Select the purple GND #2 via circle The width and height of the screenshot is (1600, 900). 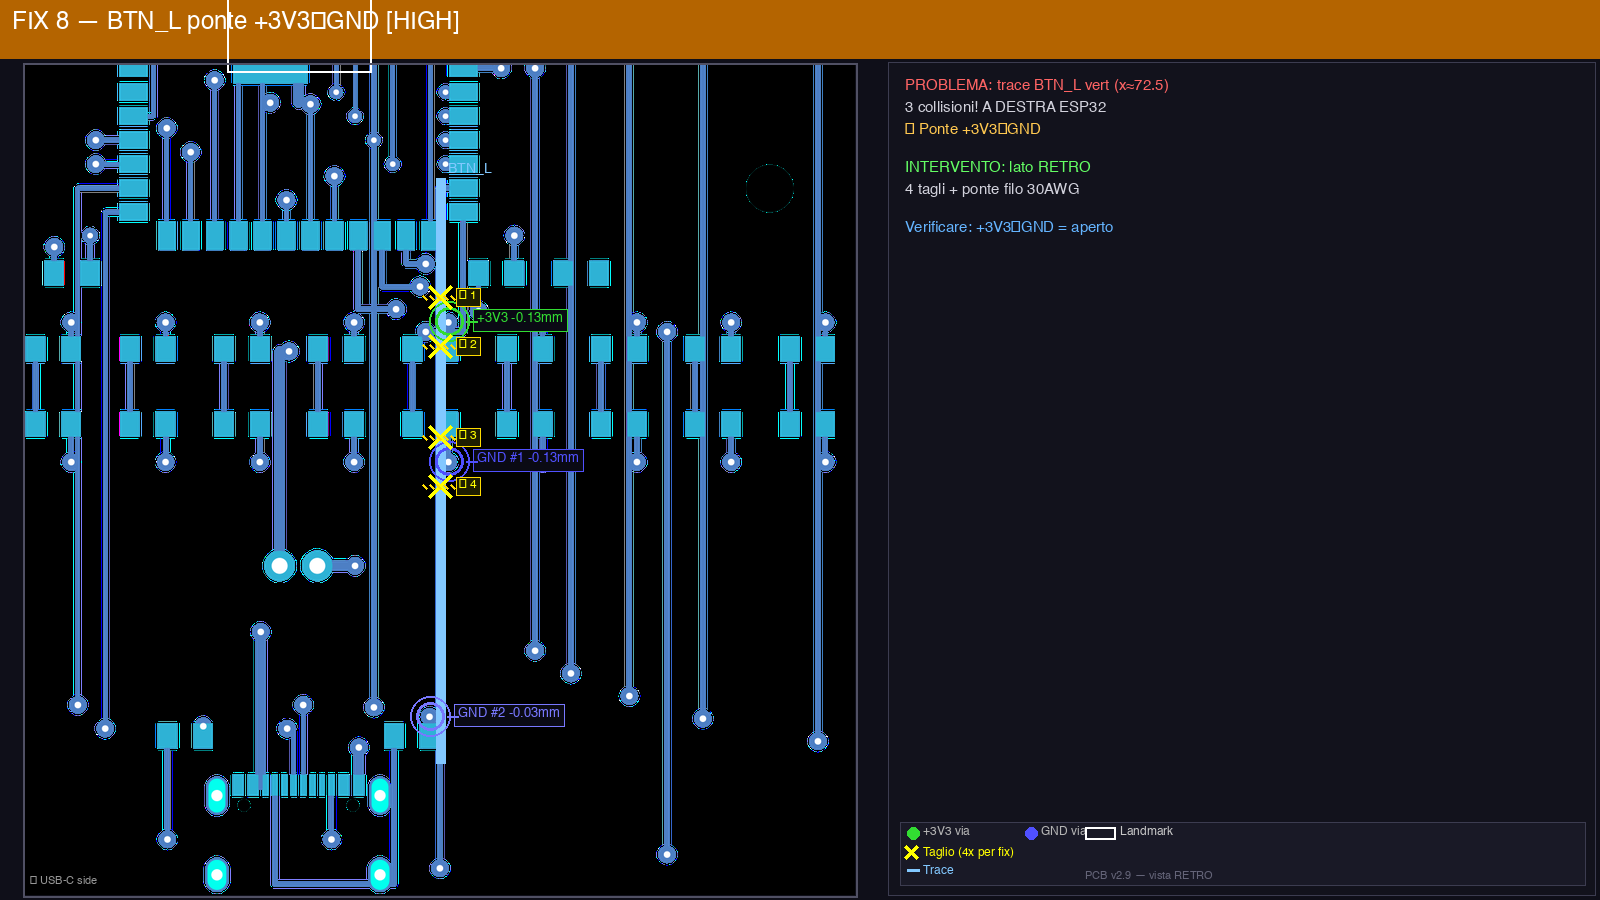[430, 716]
